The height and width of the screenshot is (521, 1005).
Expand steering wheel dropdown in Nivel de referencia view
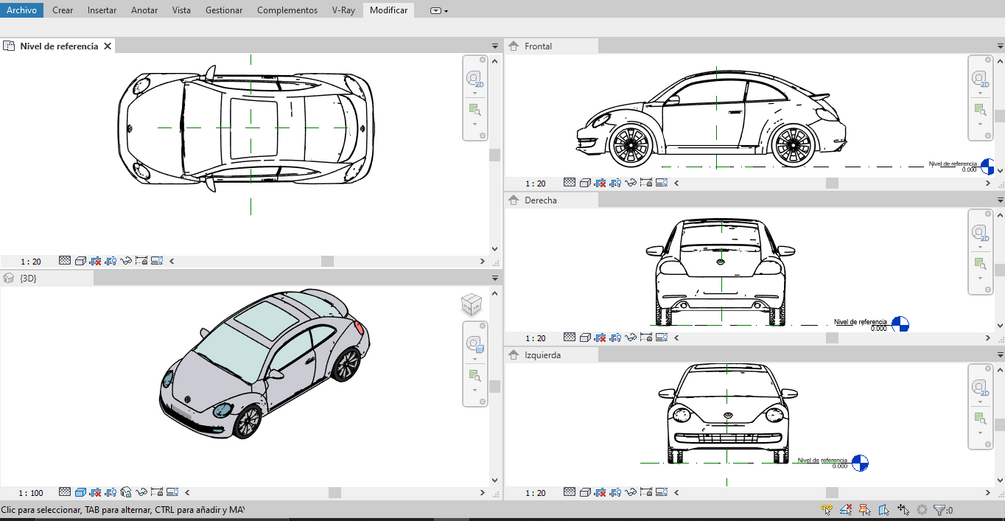[475, 93]
